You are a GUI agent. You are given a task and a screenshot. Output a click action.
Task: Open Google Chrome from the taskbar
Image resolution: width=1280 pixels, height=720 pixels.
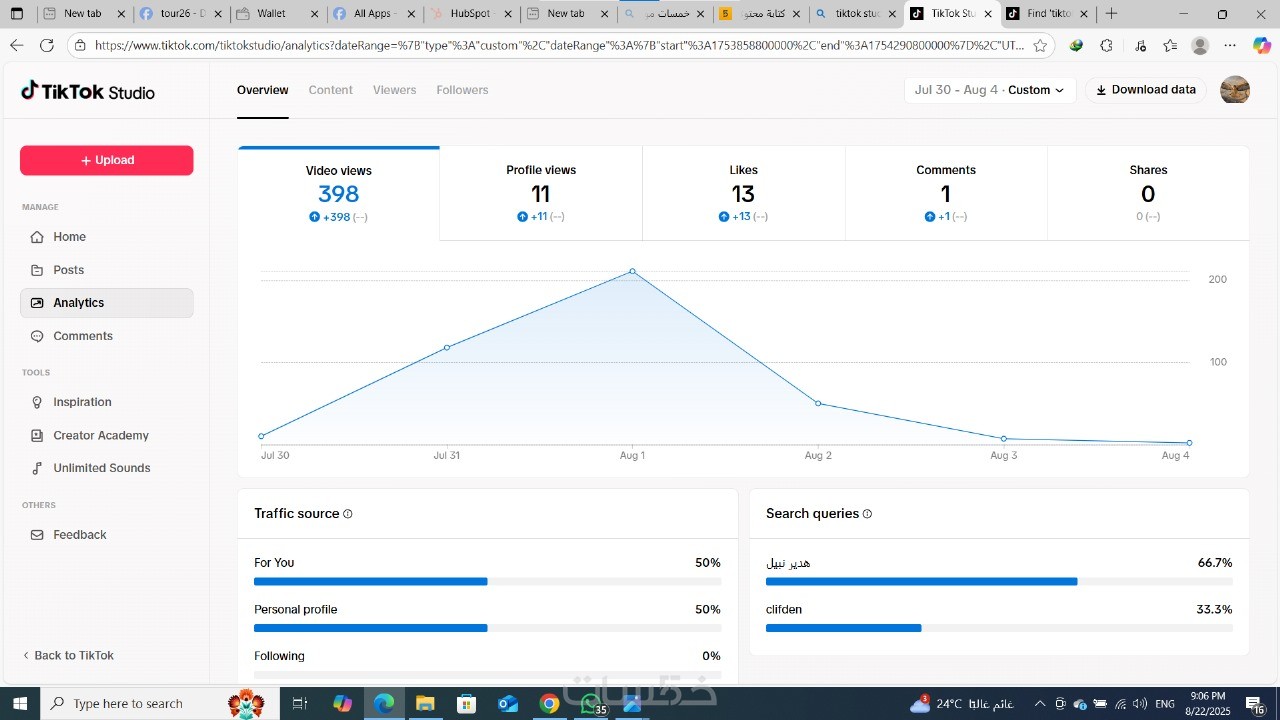(549, 704)
